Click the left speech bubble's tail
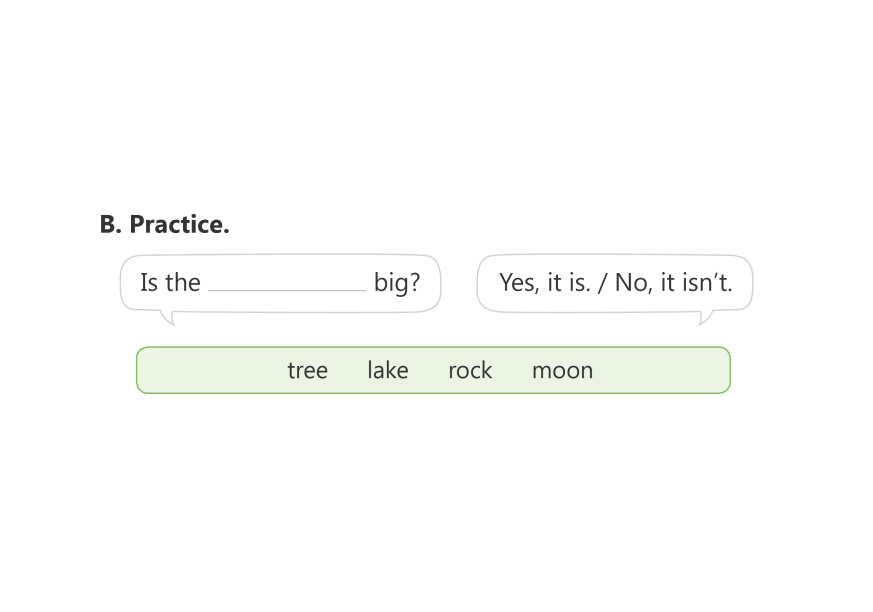This screenshot has width=873, height=612. (x=169, y=317)
